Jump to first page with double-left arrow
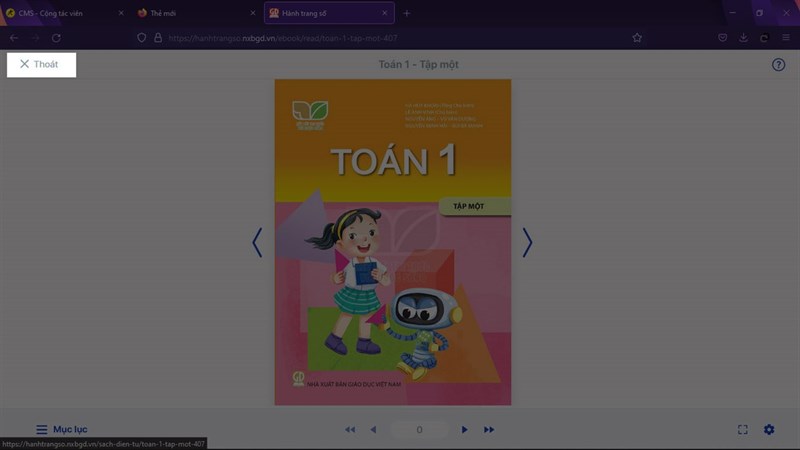The image size is (800, 450). point(350,429)
